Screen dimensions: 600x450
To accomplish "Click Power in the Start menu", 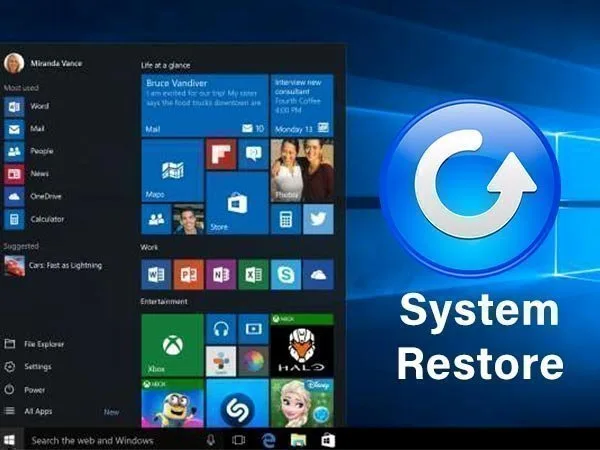I will (24, 390).
